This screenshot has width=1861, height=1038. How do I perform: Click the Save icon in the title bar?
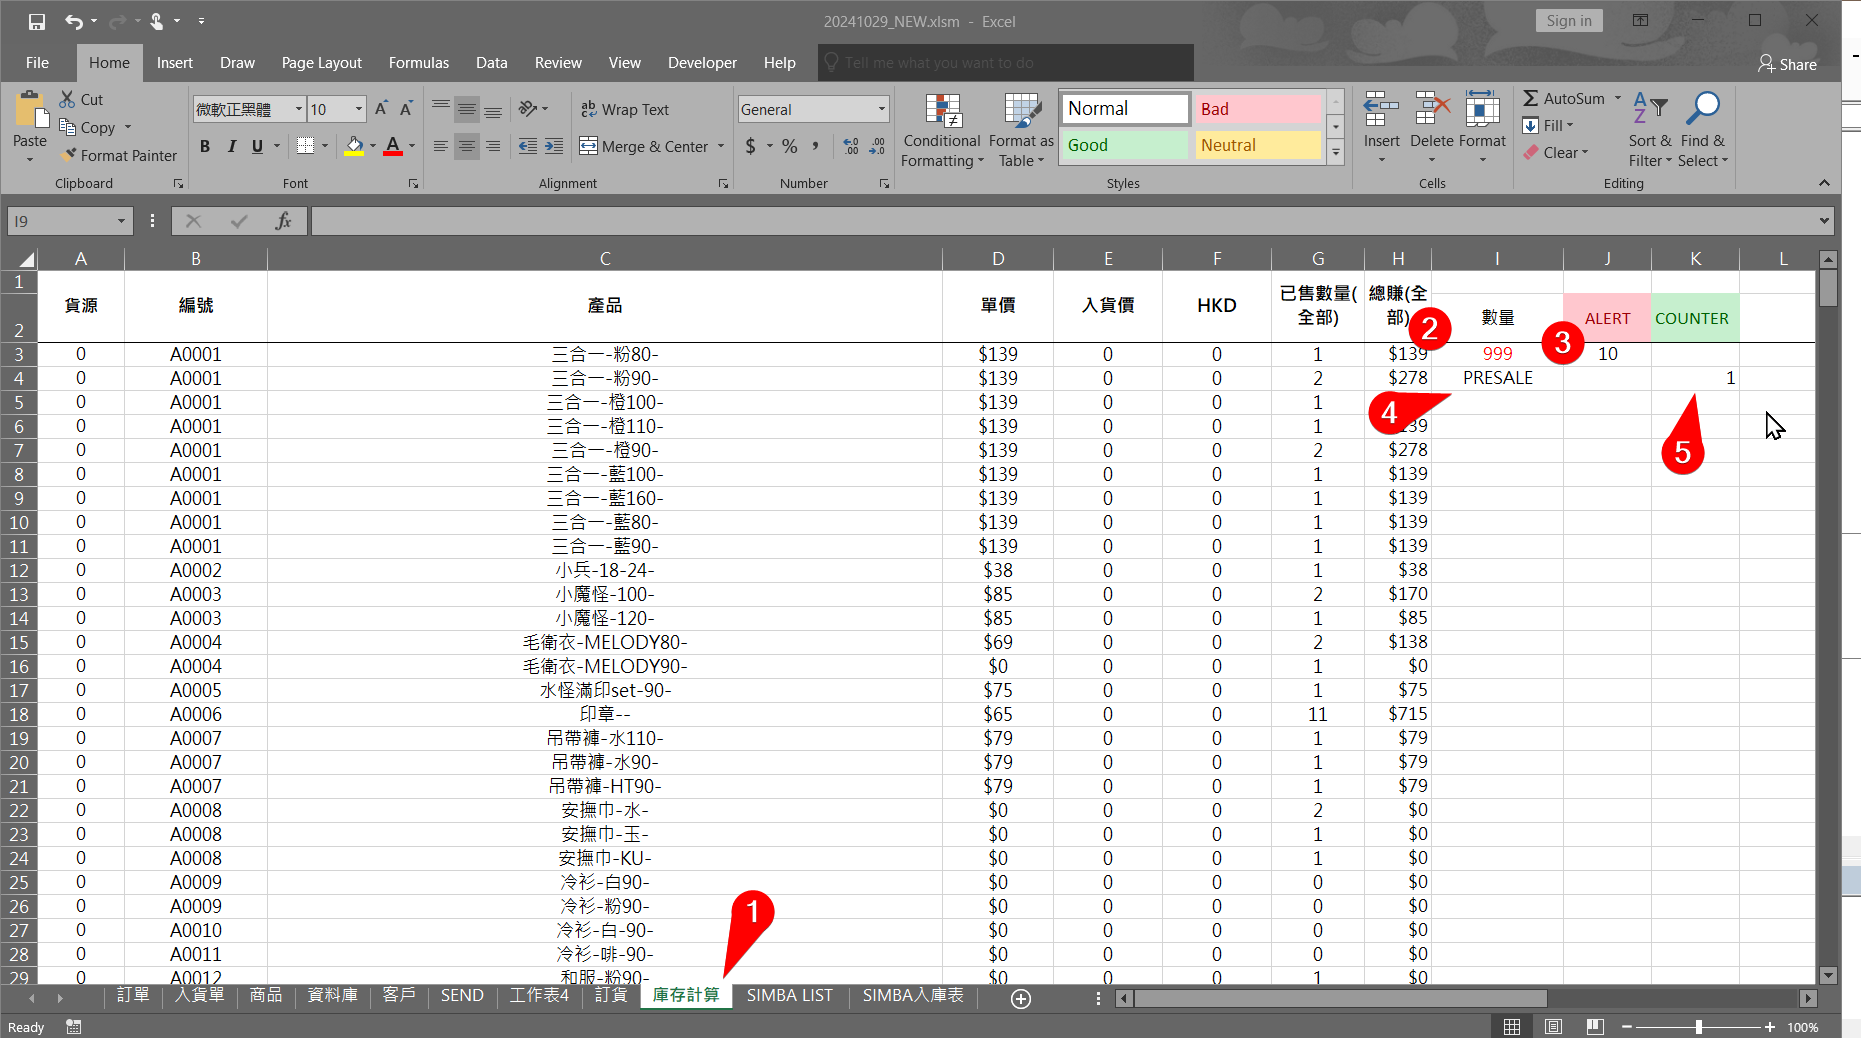pos(37,21)
